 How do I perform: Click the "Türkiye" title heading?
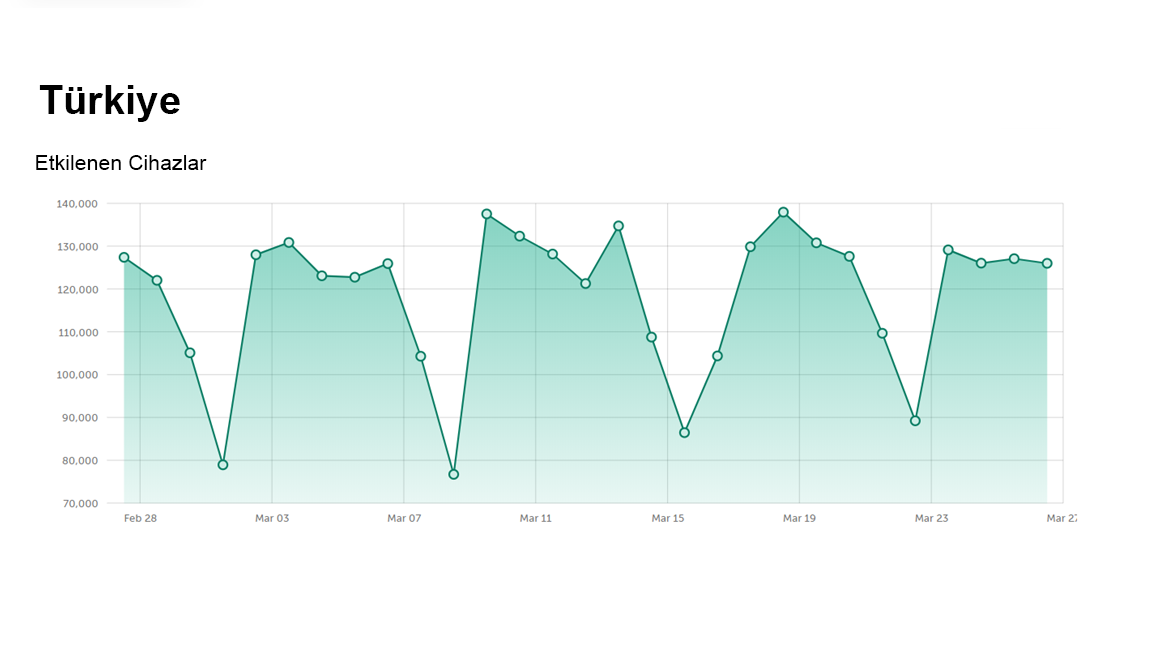coord(110,101)
